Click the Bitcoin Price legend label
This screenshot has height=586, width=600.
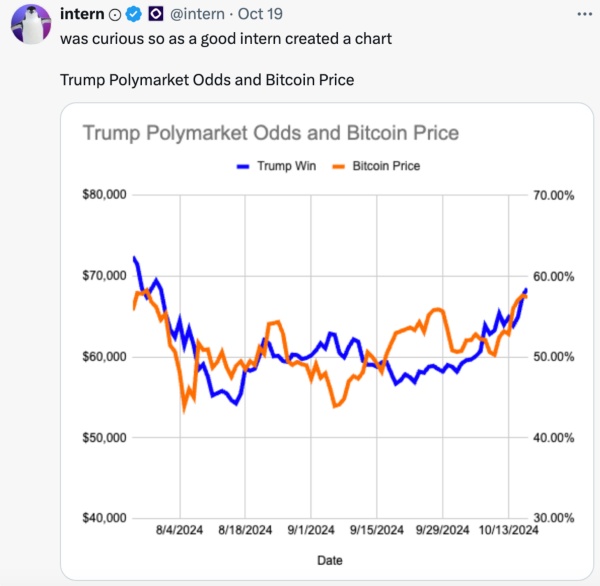point(386,166)
